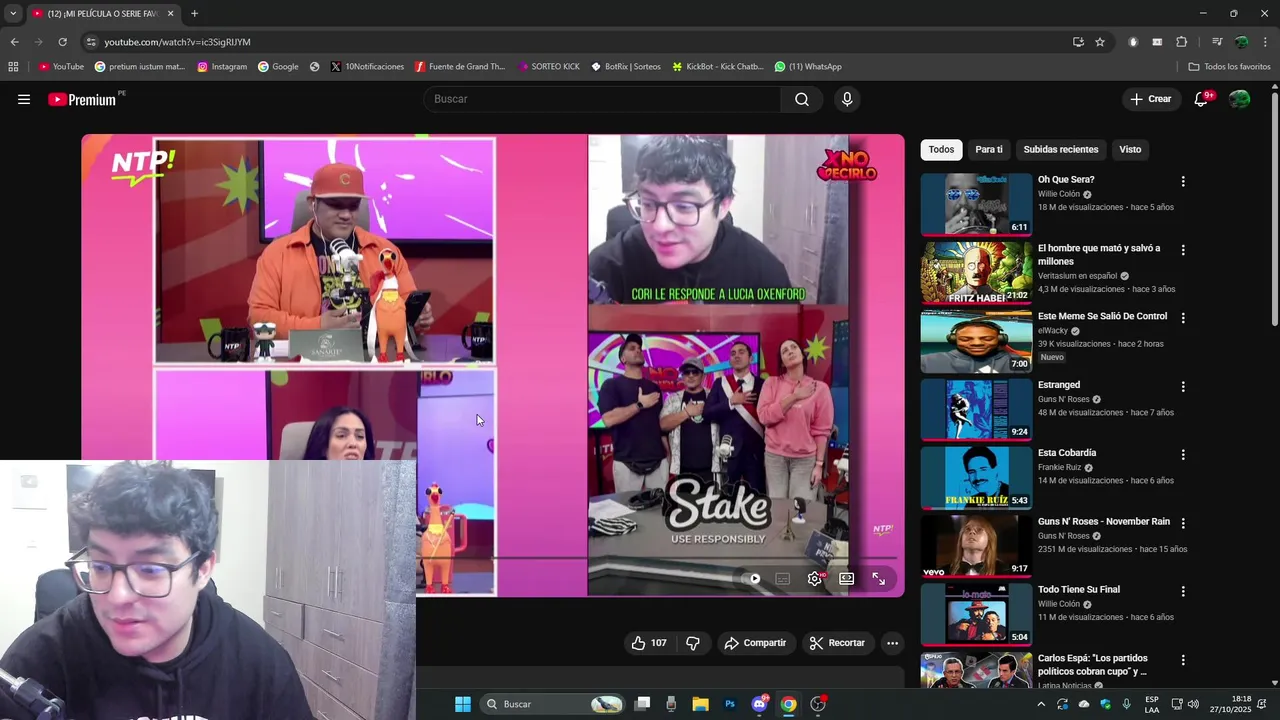The height and width of the screenshot is (720, 1280).
Task: Click the Chrome address bar URL
Action: (x=177, y=42)
